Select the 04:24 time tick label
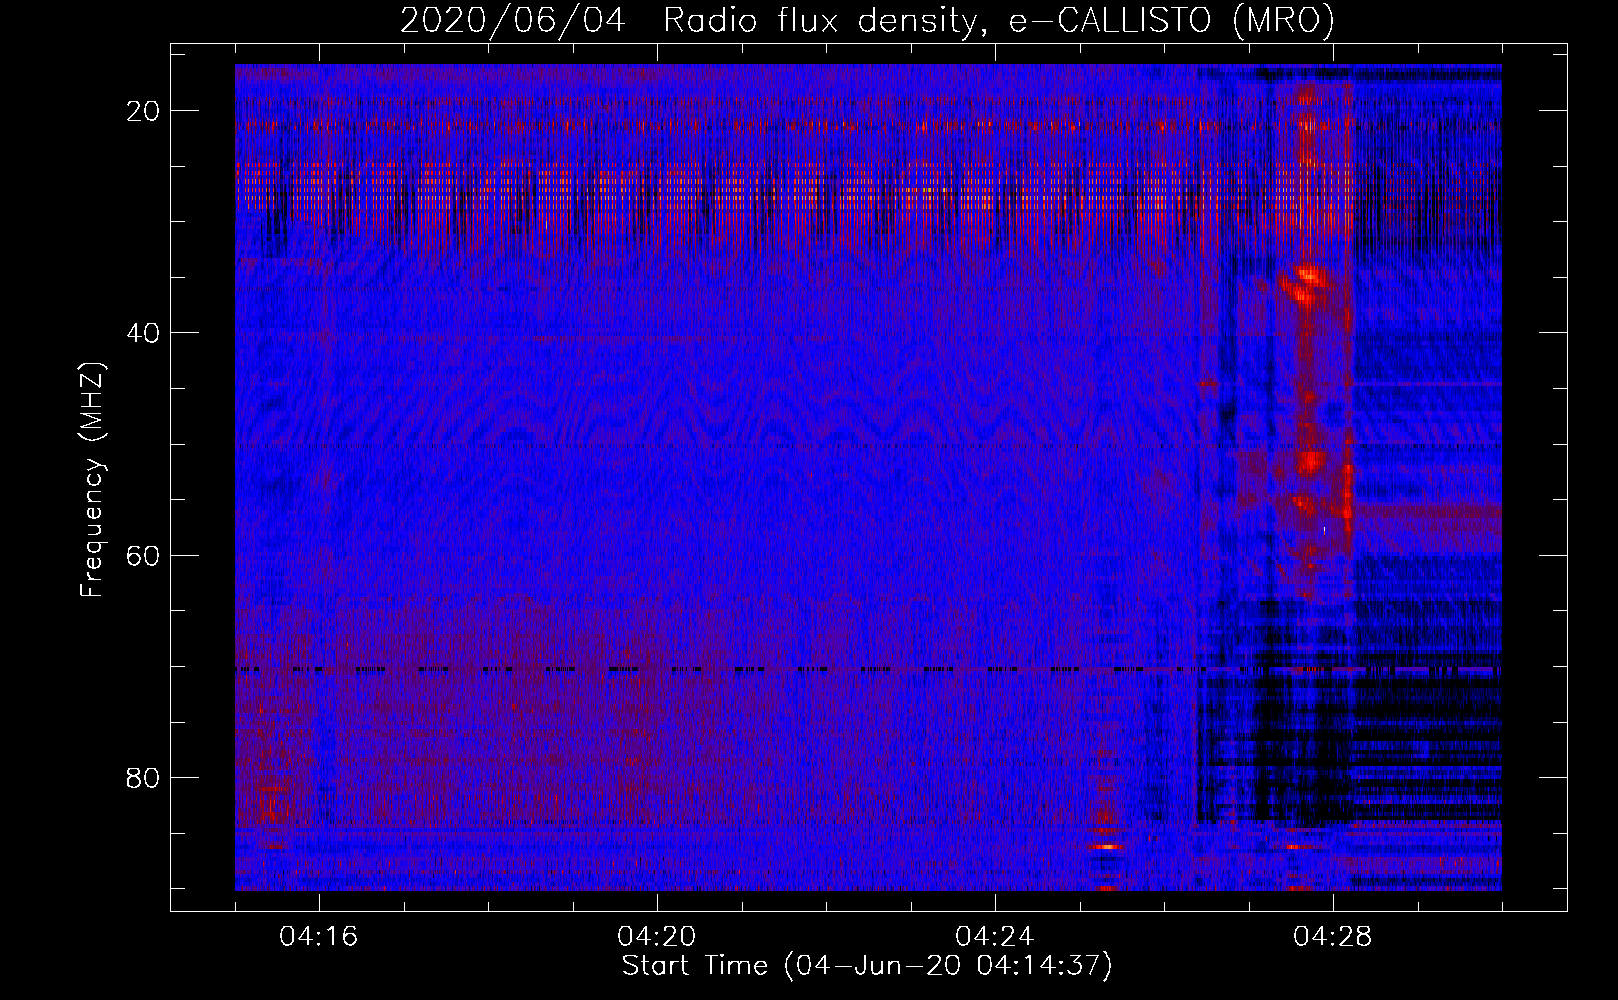This screenshot has height=1000, width=1618. [x=995, y=937]
